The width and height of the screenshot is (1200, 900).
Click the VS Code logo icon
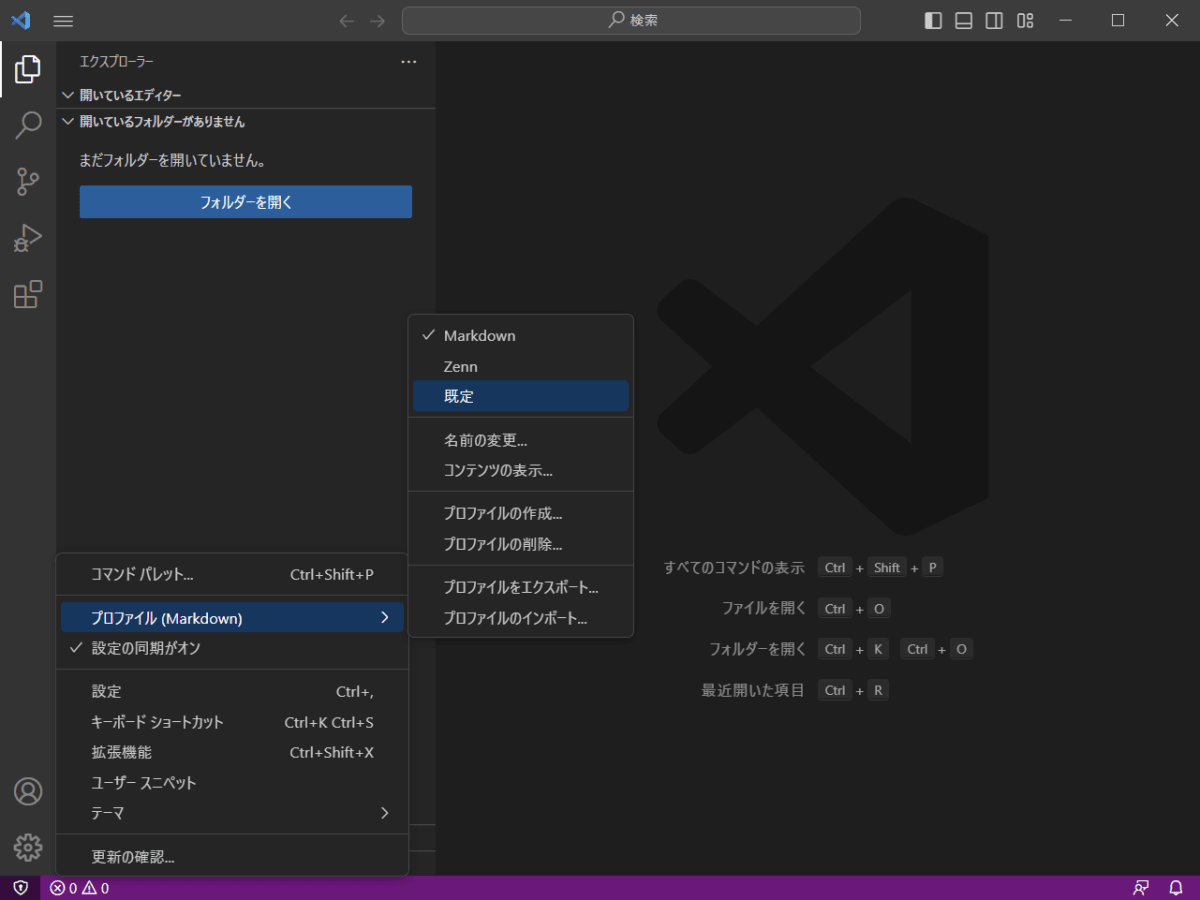[21, 21]
